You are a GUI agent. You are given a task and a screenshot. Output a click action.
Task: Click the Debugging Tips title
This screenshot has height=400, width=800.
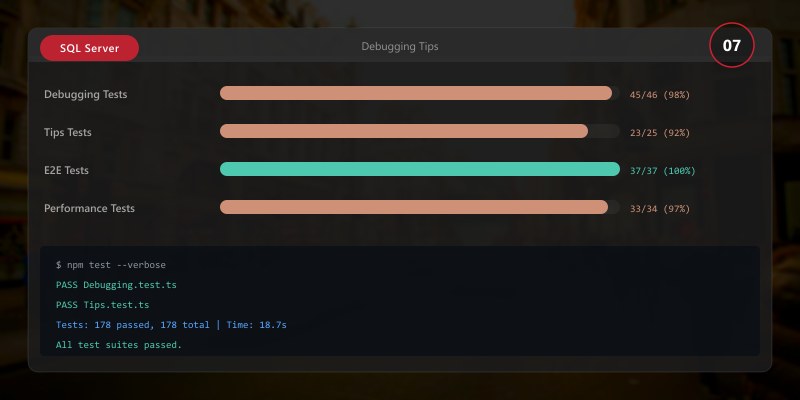click(x=399, y=46)
